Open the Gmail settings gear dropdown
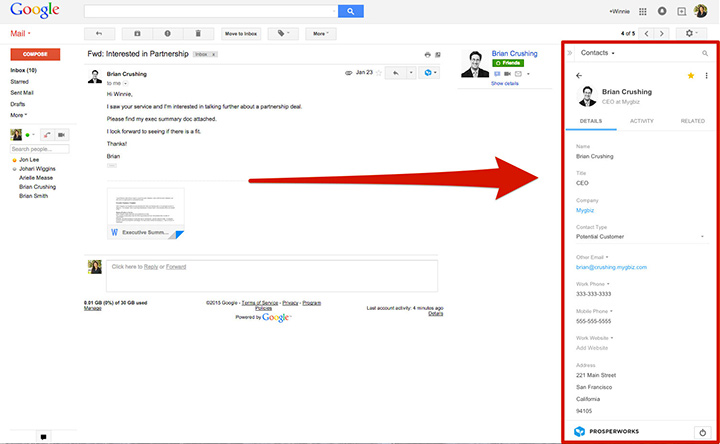The image size is (720, 444). (691, 33)
